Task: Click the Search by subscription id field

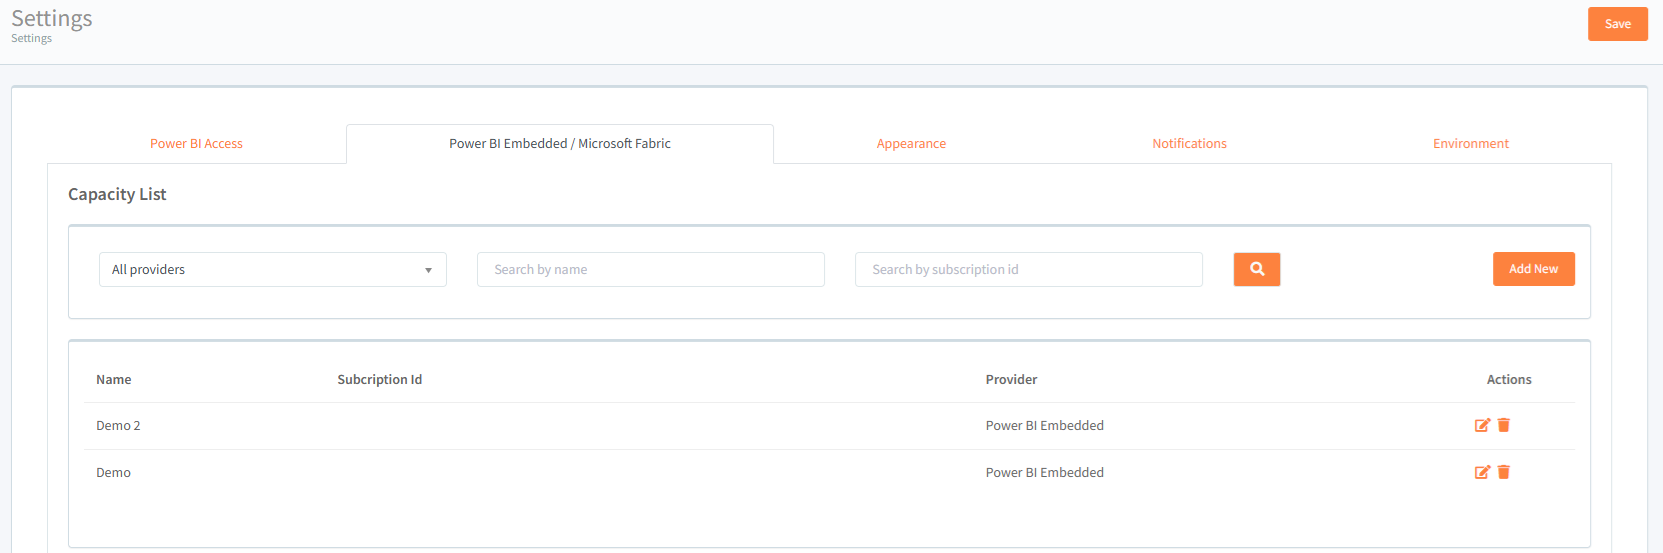Action: 1028,269
